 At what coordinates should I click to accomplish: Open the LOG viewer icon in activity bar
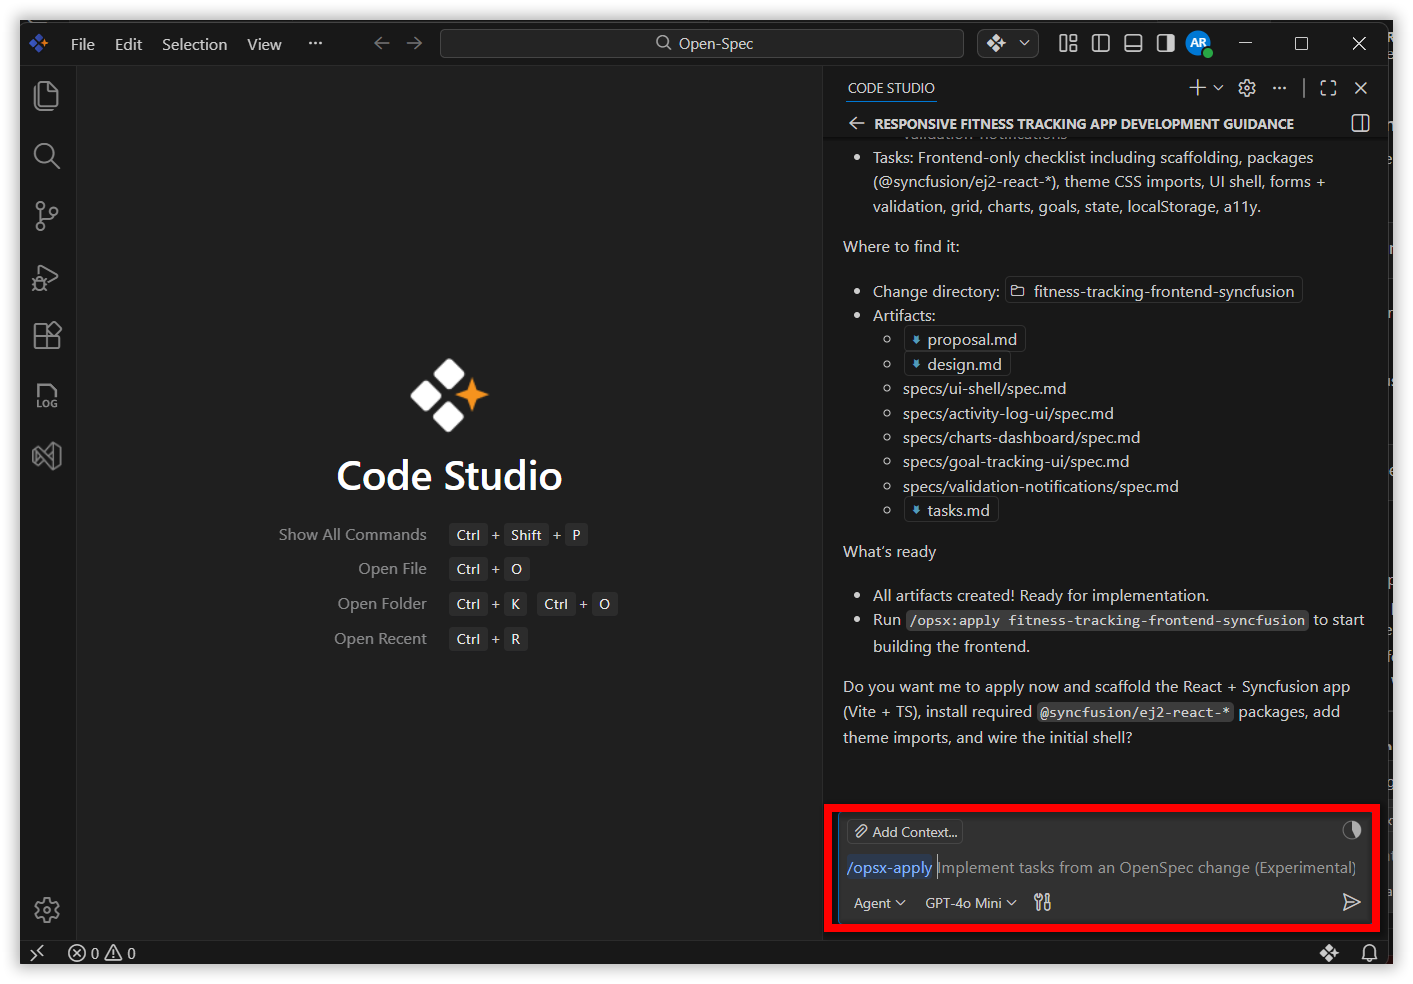(47, 396)
